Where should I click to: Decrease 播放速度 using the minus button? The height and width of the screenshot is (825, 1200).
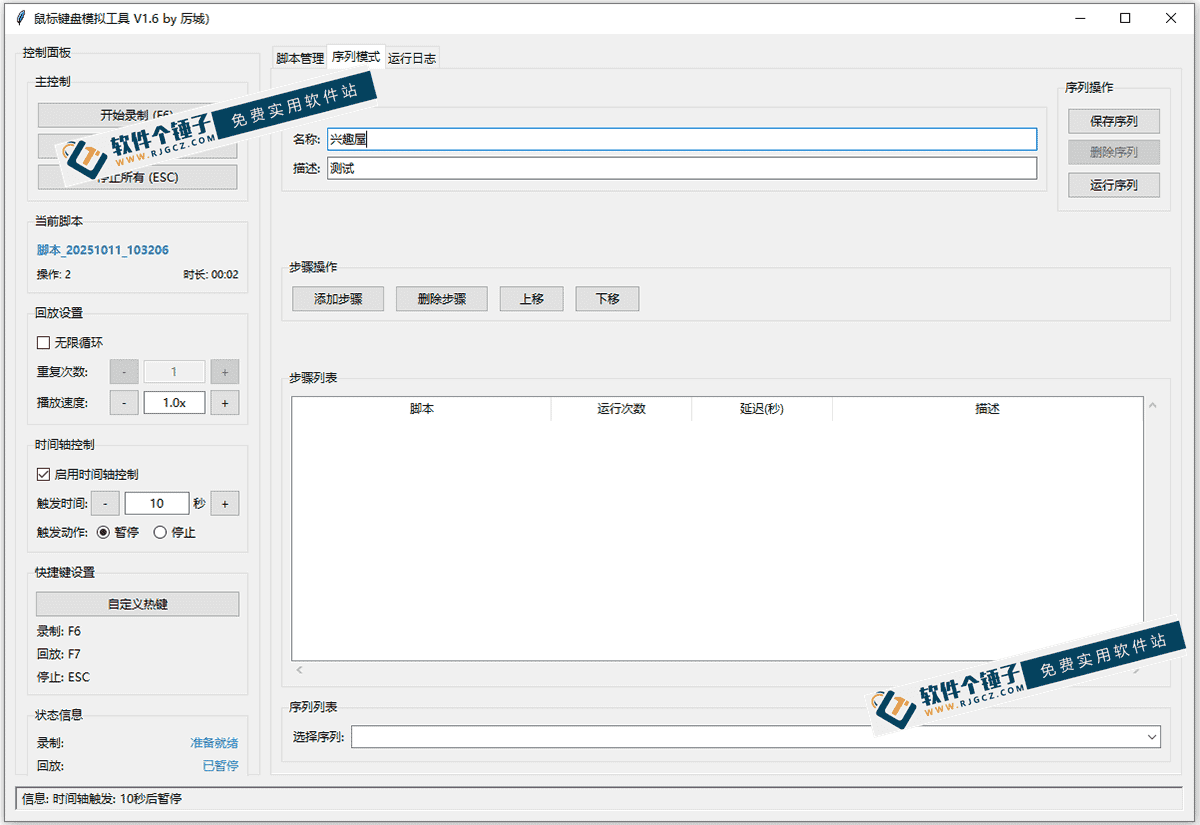tap(124, 402)
